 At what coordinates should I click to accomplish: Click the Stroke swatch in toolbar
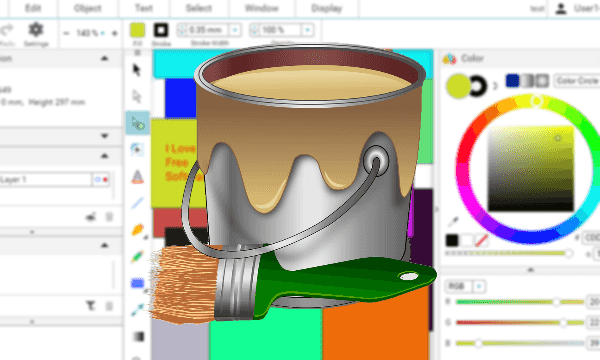[x=161, y=30]
